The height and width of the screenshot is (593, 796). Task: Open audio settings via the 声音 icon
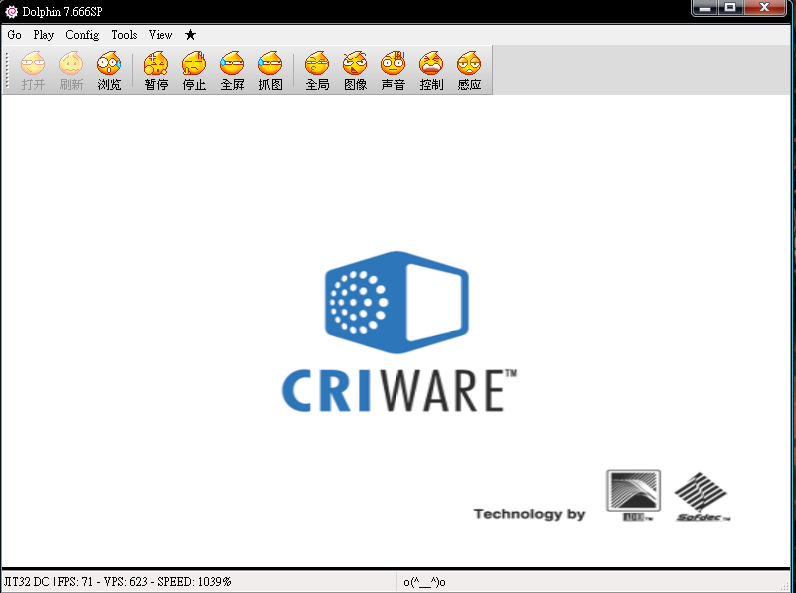[x=393, y=71]
